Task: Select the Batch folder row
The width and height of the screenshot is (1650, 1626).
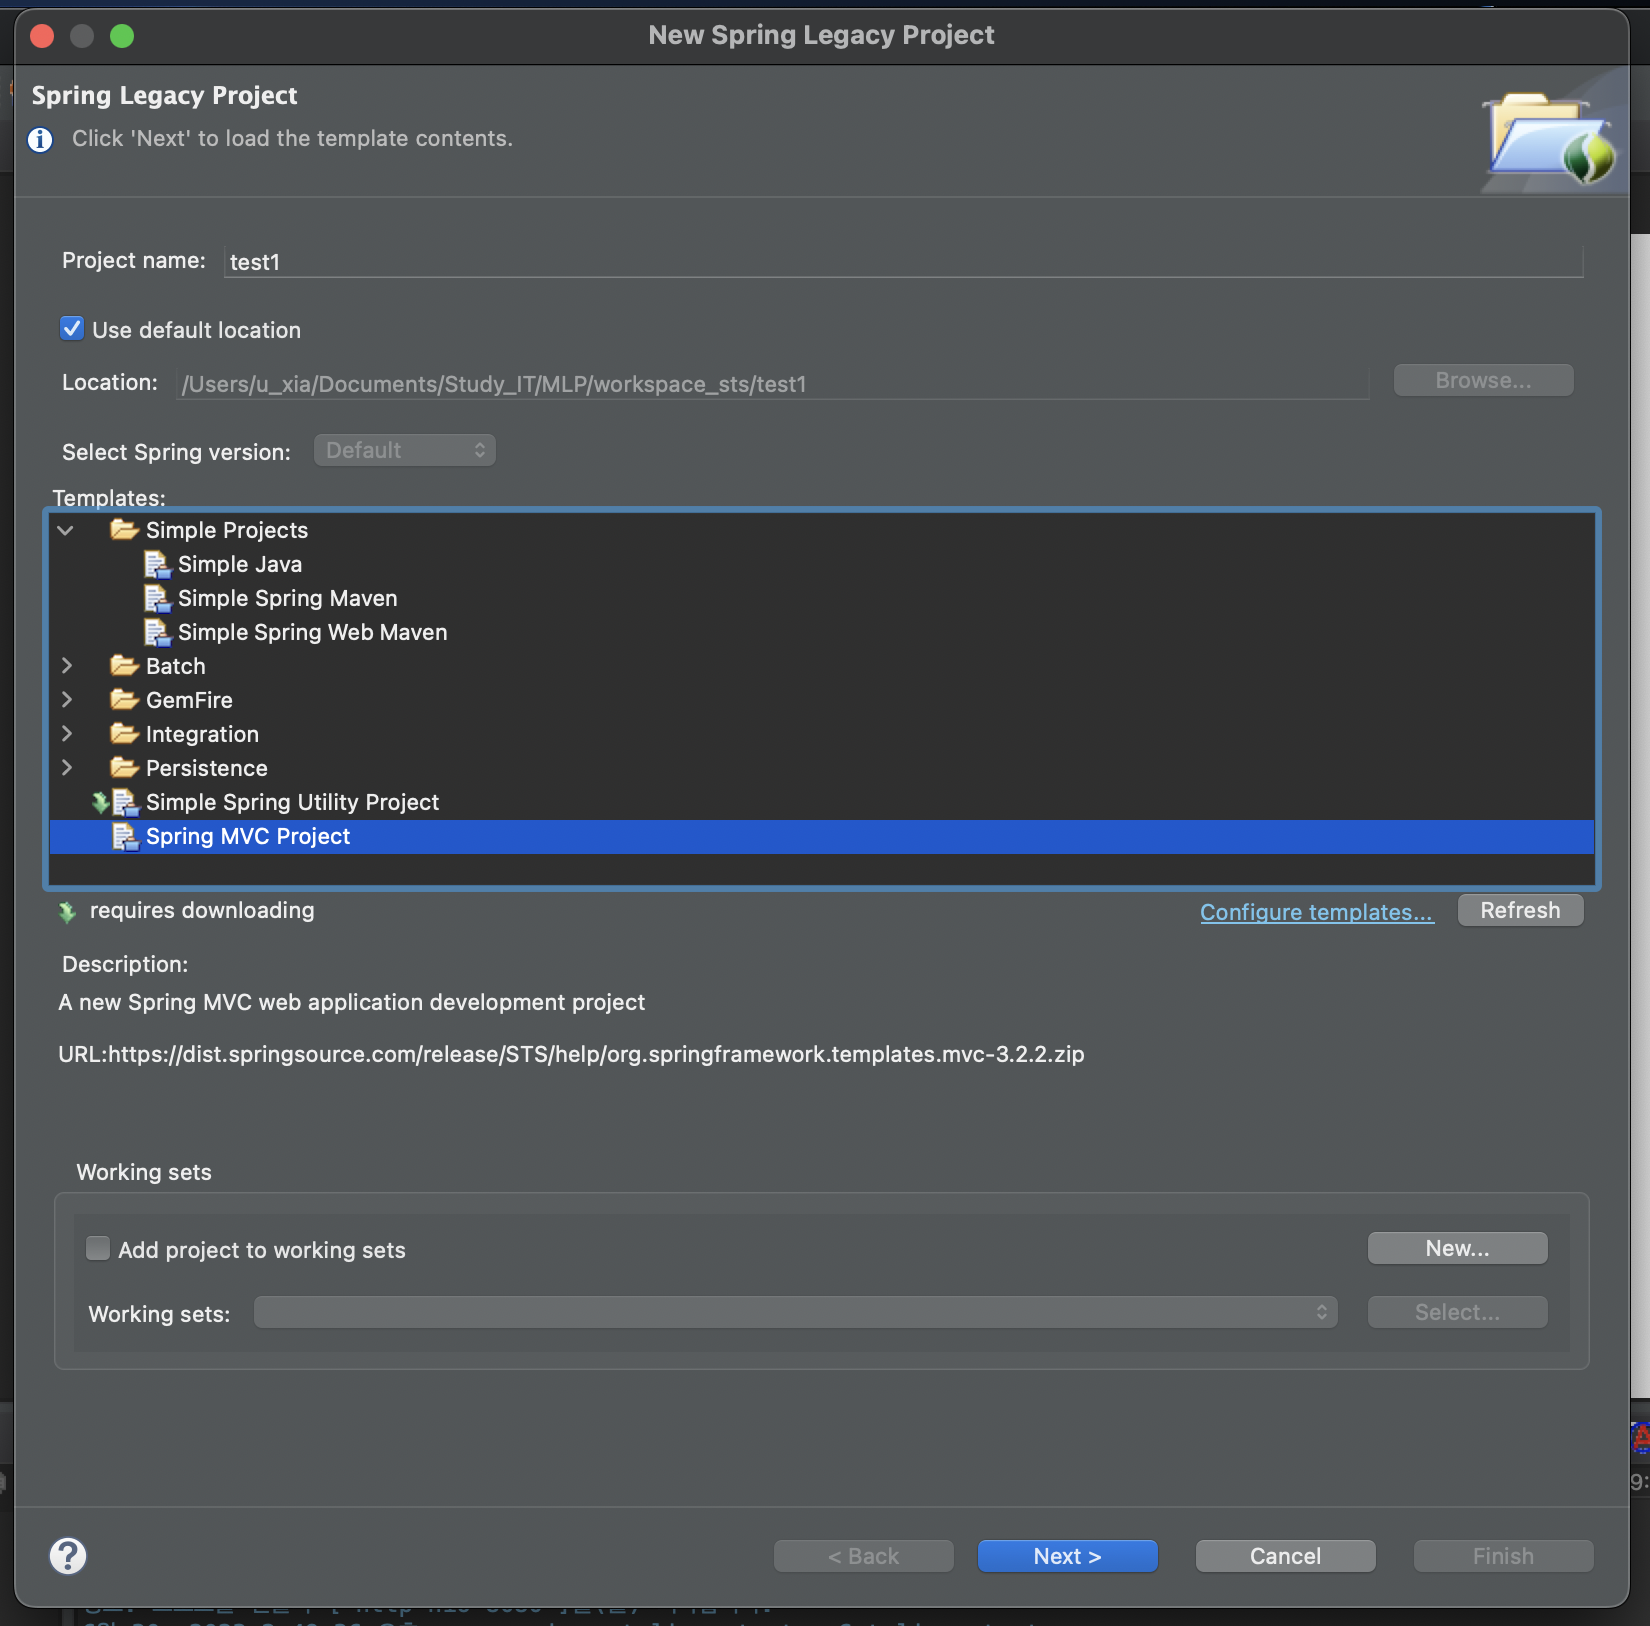Action: point(822,666)
